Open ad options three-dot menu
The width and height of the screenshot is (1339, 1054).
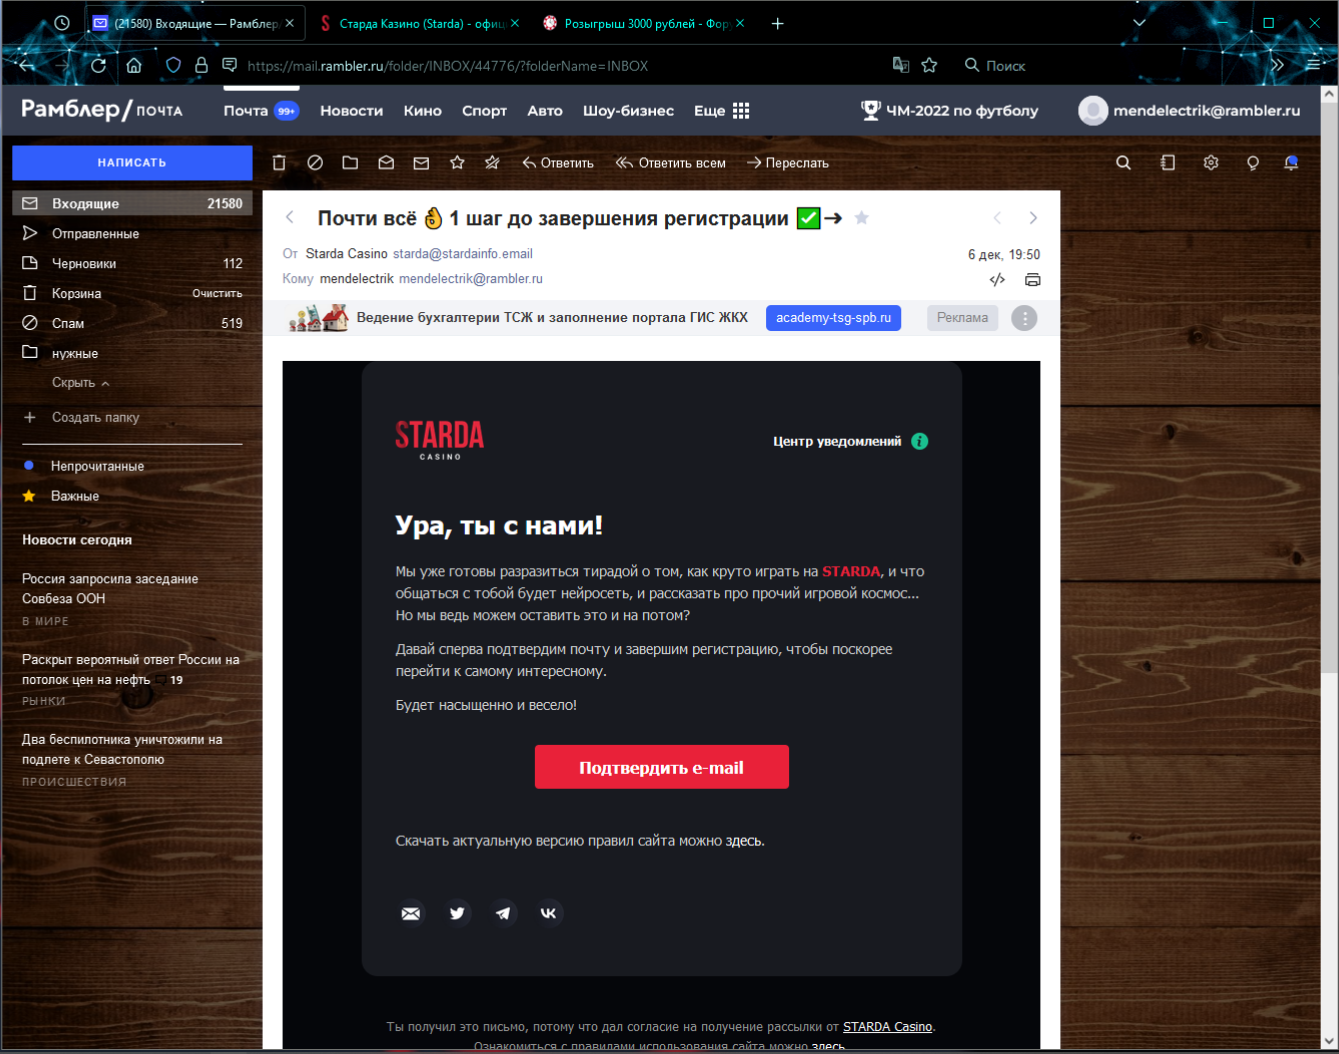point(1024,318)
